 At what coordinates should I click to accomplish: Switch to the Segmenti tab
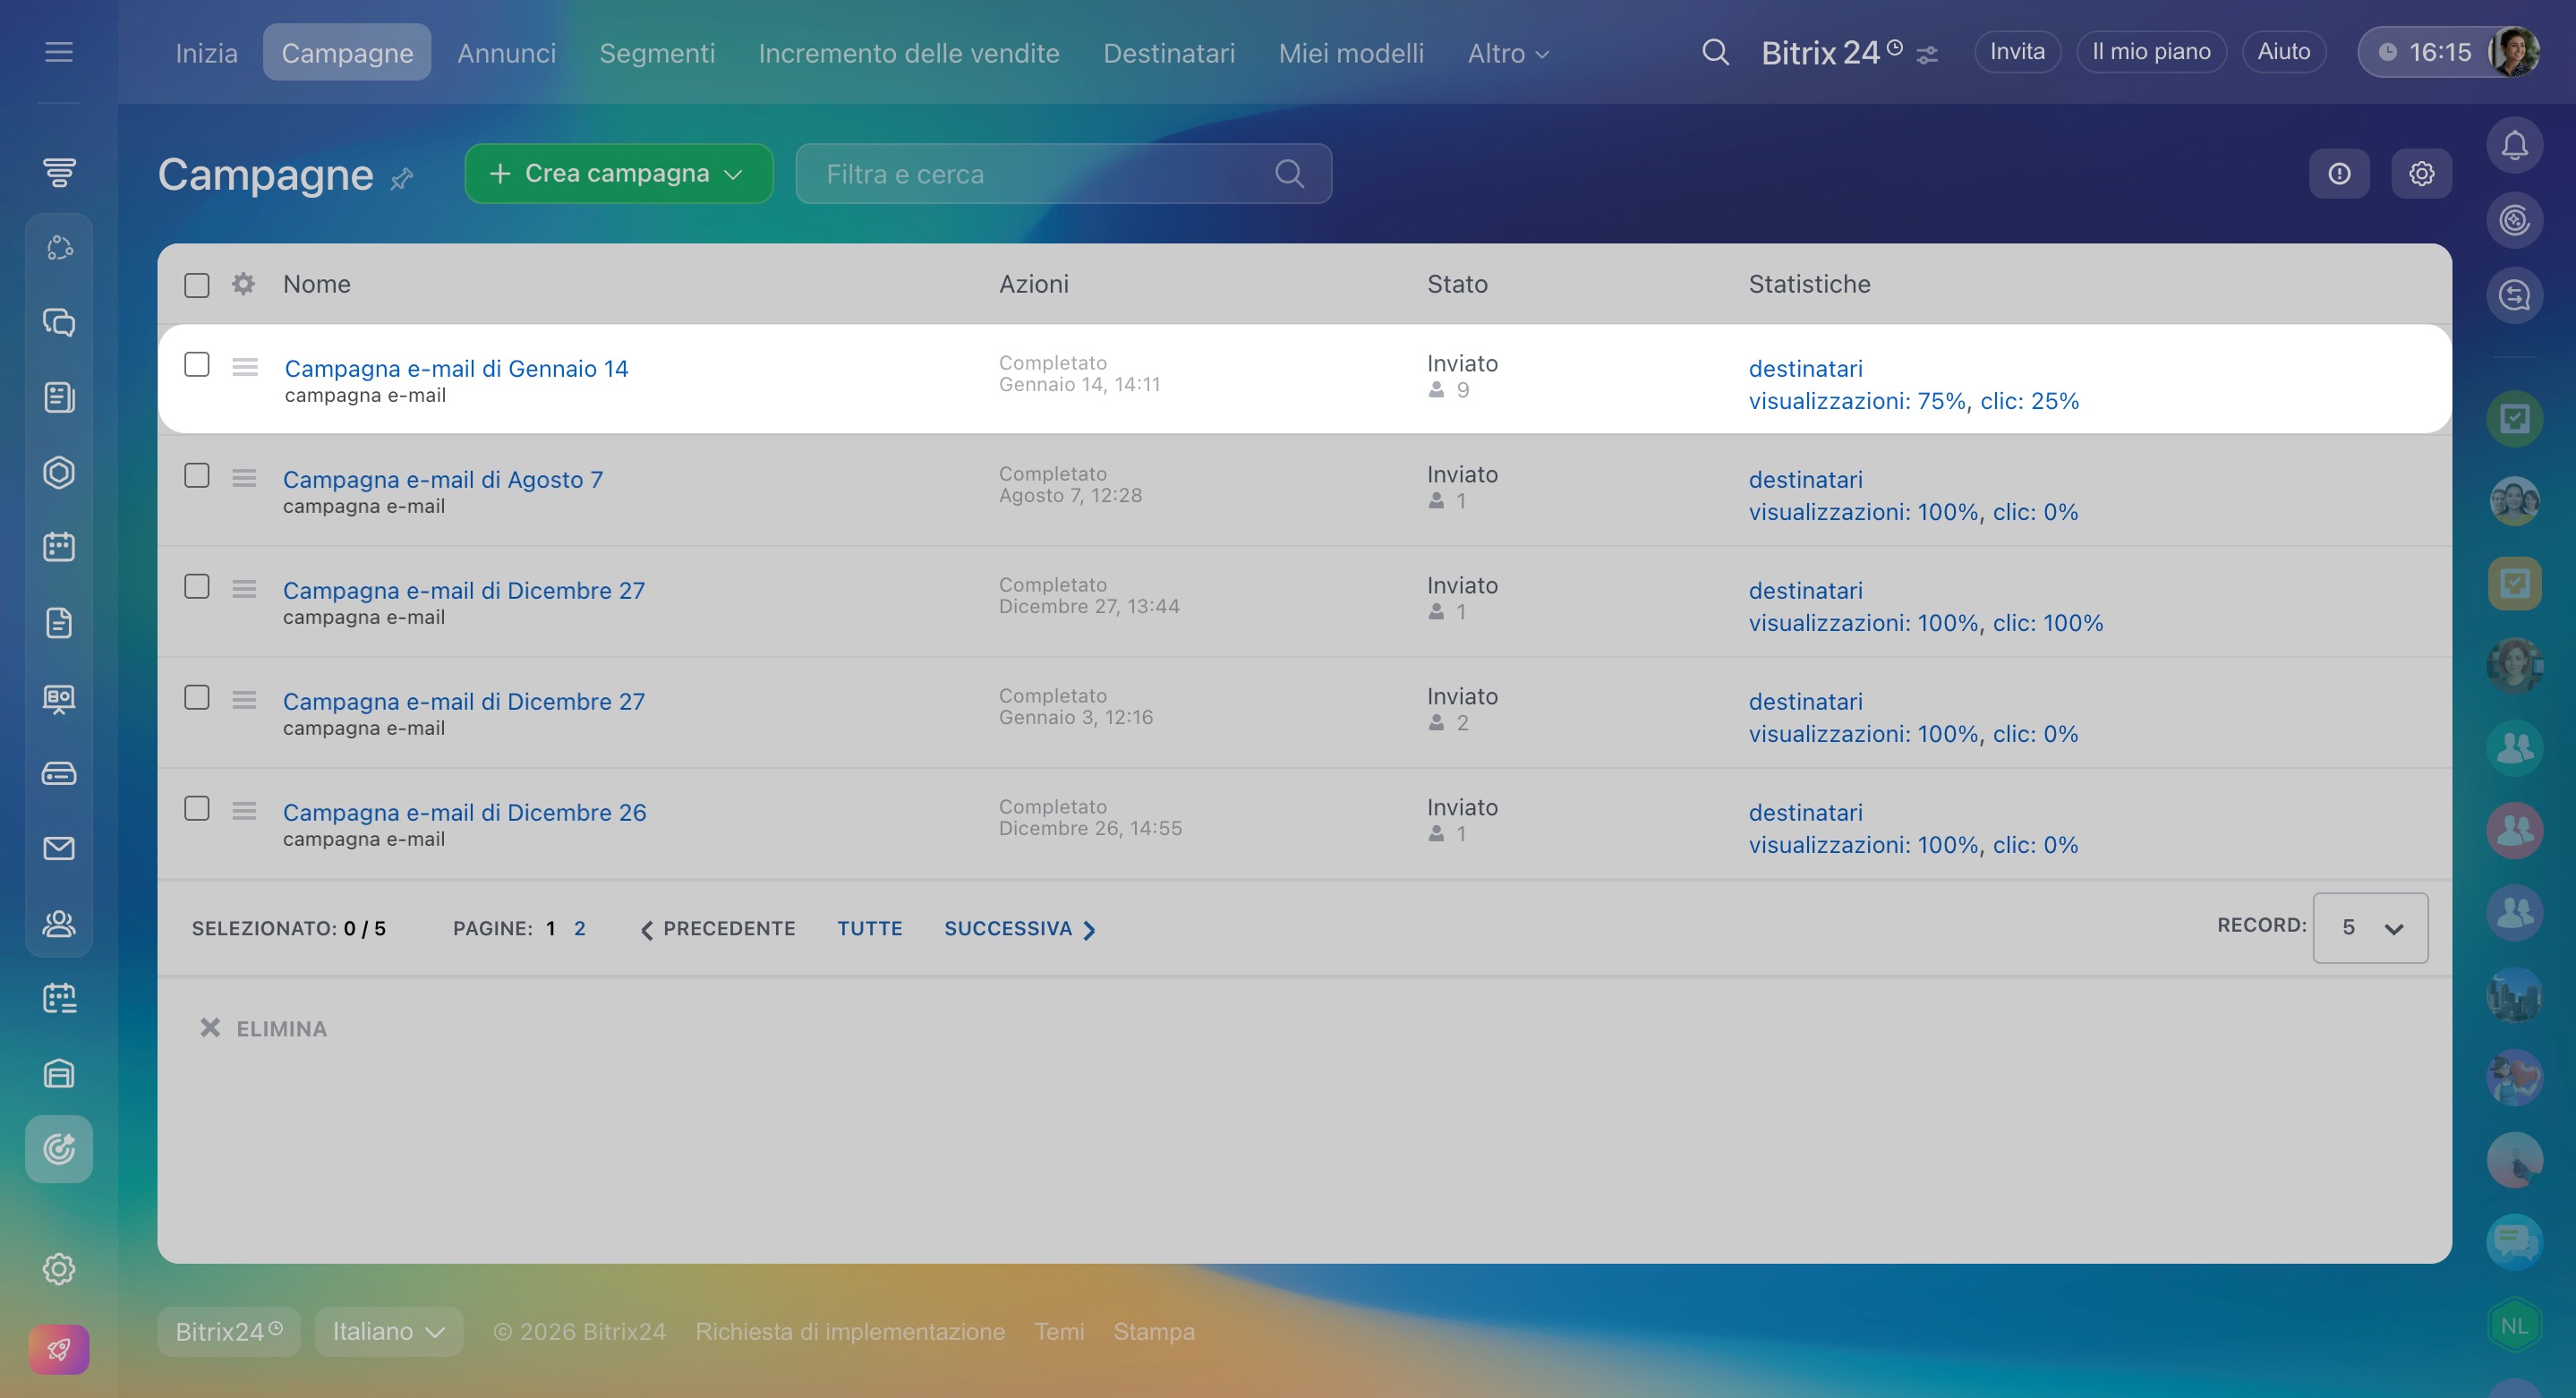(657, 53)
